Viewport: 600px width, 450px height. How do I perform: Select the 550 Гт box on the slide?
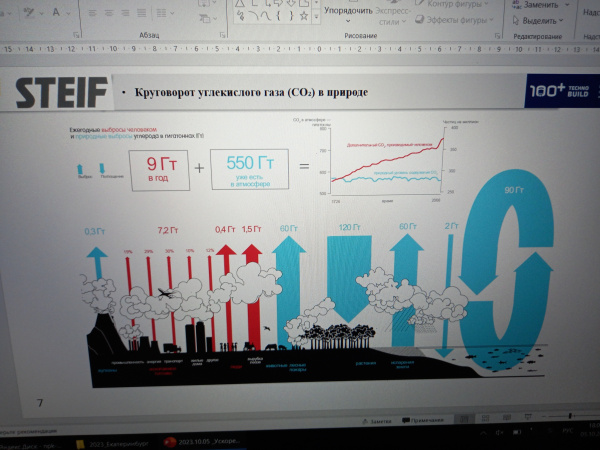click(x=249, y=169)
